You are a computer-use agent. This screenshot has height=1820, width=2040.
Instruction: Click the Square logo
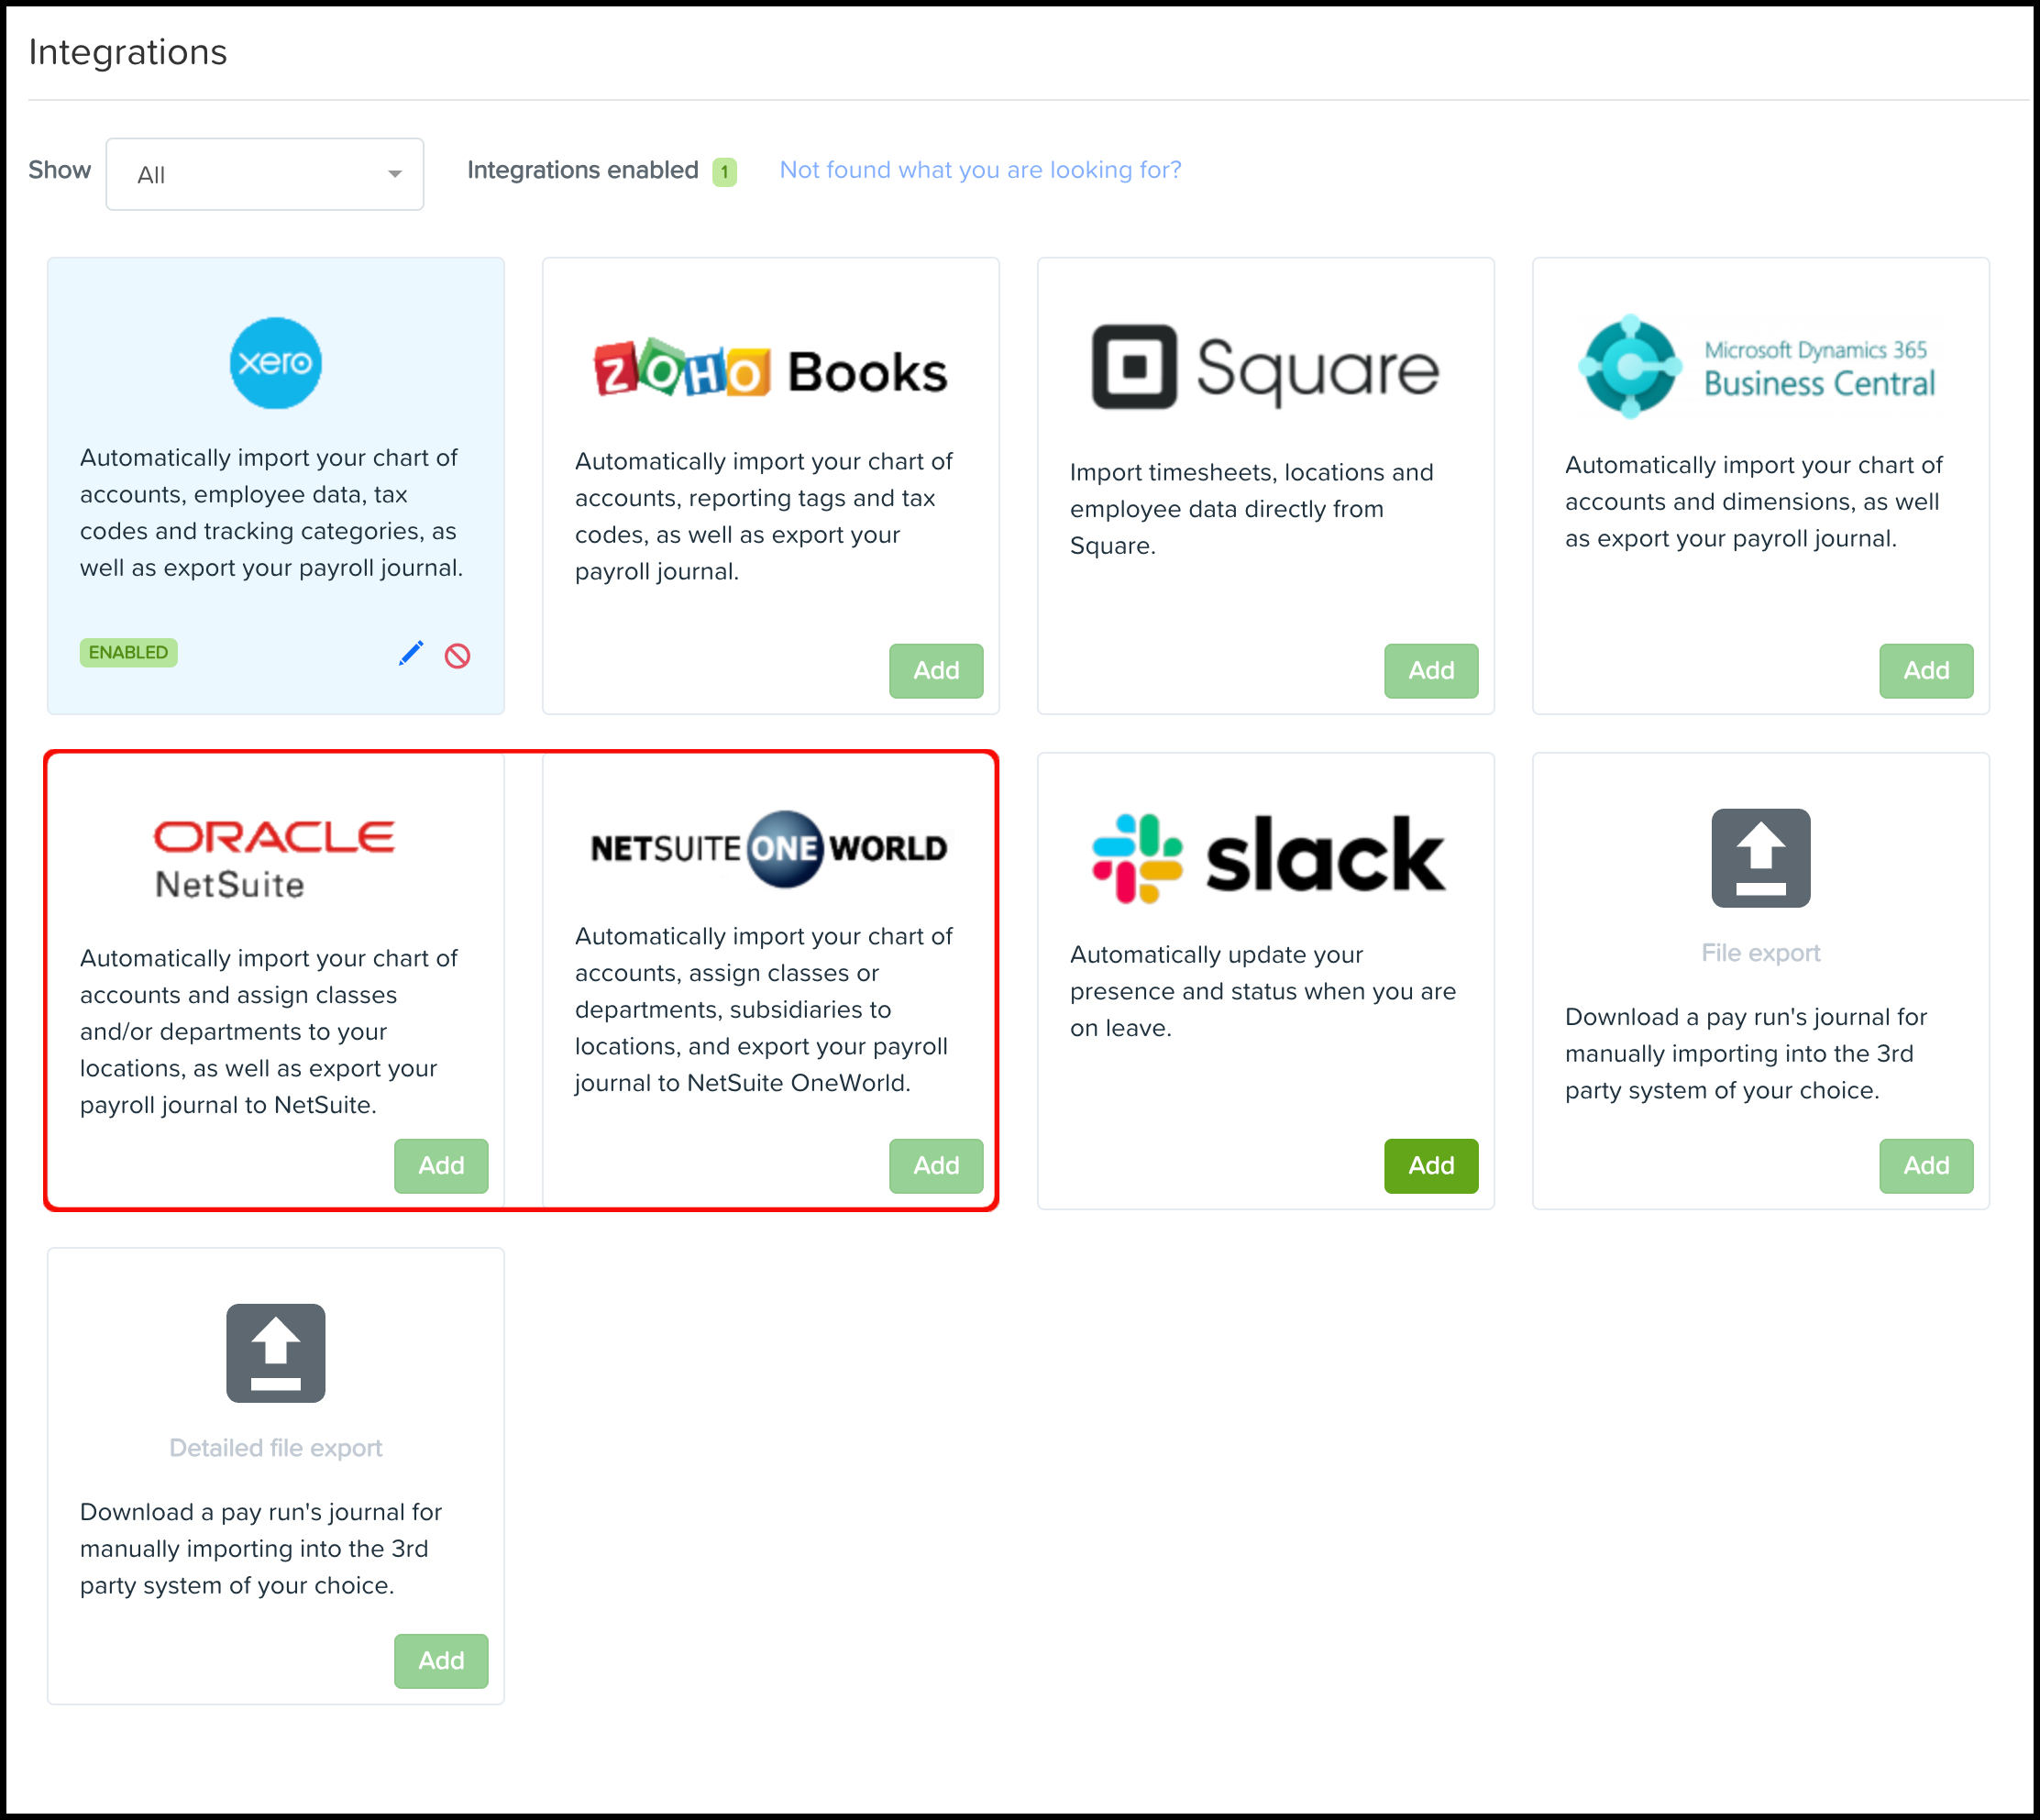tap(1265, 367)
